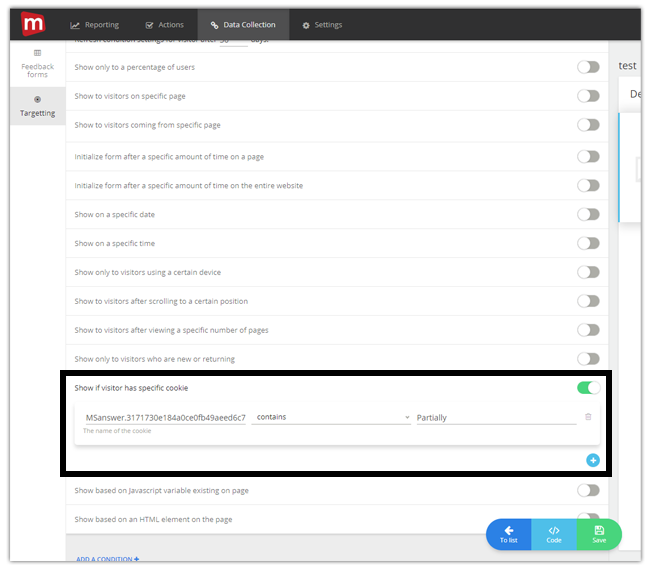This screenshot has width=650, height=574.
Task: Toggle Show to visitors coming from specific page
Action: point(588,125)
